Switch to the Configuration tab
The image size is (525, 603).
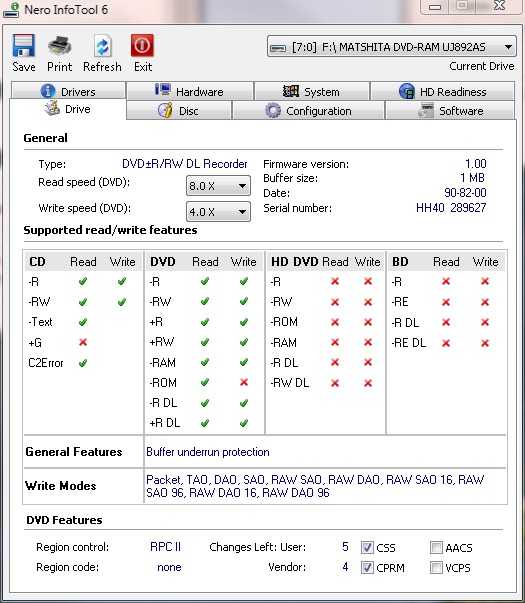[308, 111]
